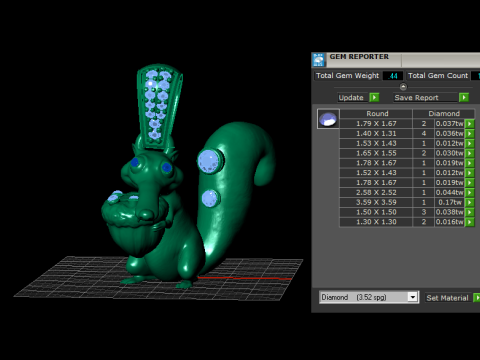This screenshot has width=480, height=360.
Task: Click green arrow for 1.30 X 1.30 row
Action: tap(469, 222)
